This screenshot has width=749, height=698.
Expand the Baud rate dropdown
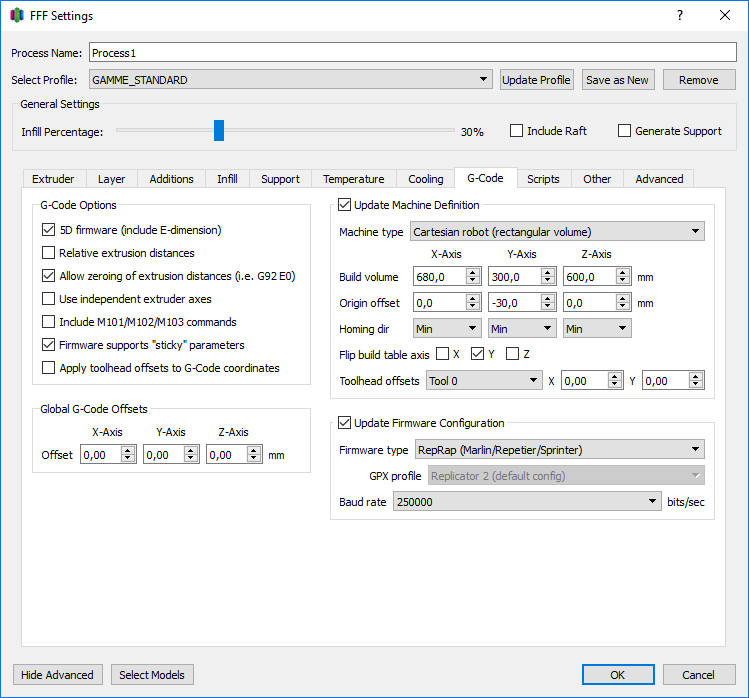(x=527, y=502)
